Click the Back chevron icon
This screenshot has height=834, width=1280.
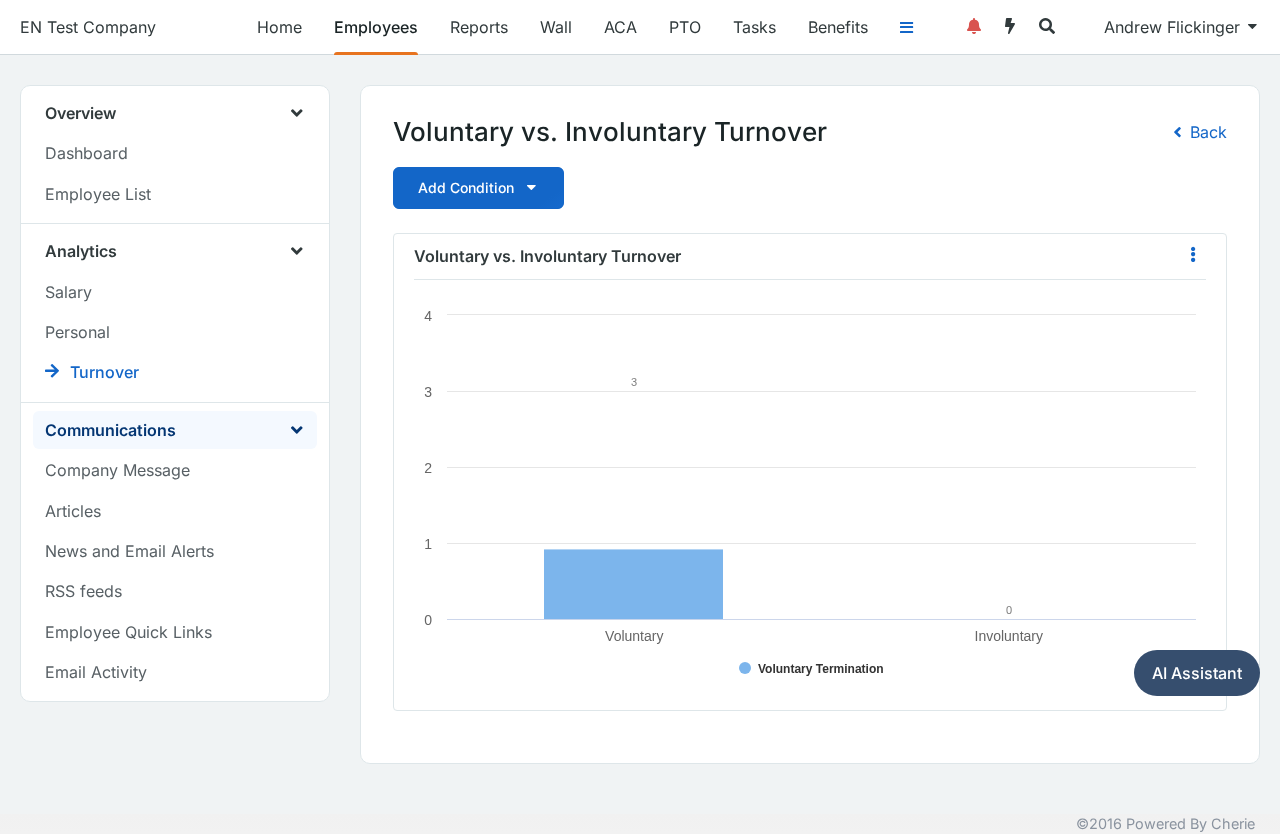point(1178,132)
